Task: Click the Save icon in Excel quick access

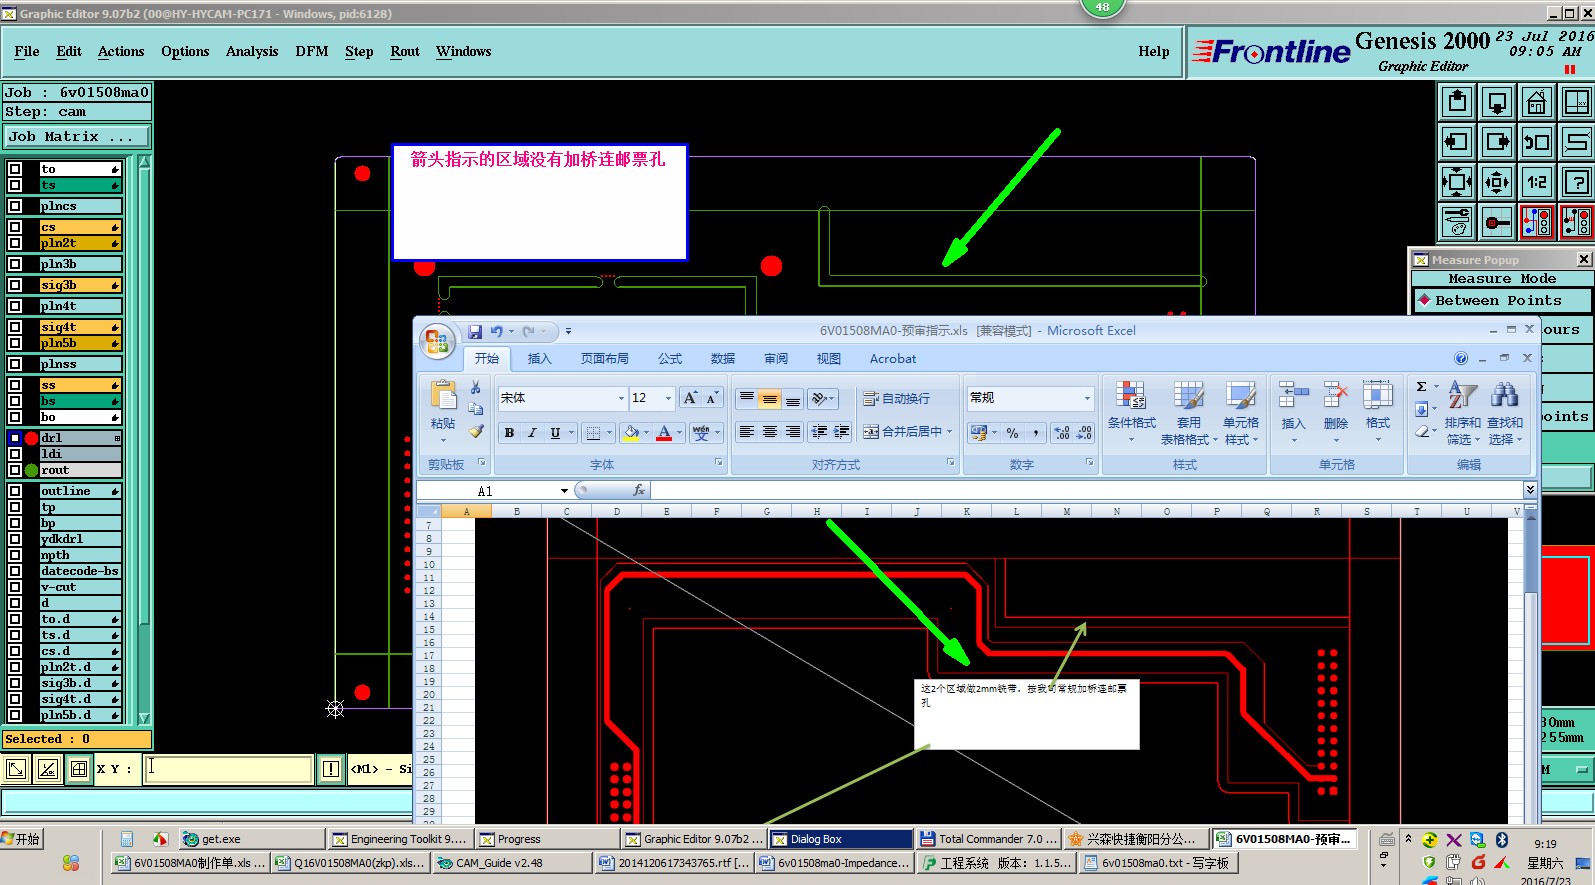Action: 475,331
